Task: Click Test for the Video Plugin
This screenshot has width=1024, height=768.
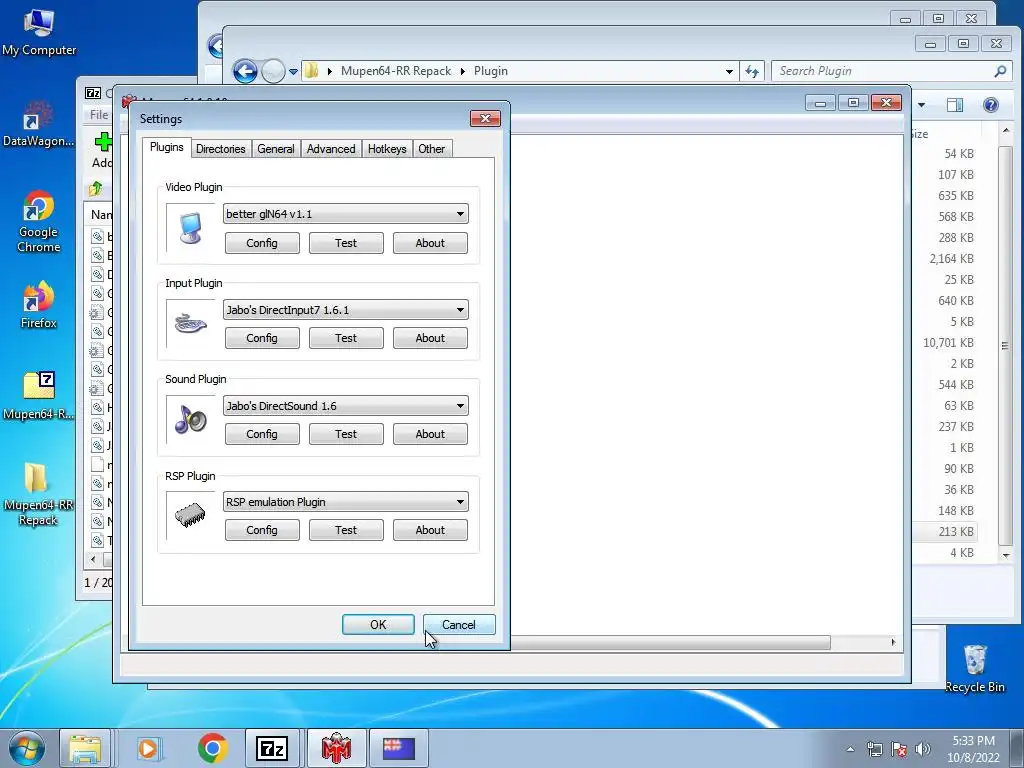Action: [346, 243]
